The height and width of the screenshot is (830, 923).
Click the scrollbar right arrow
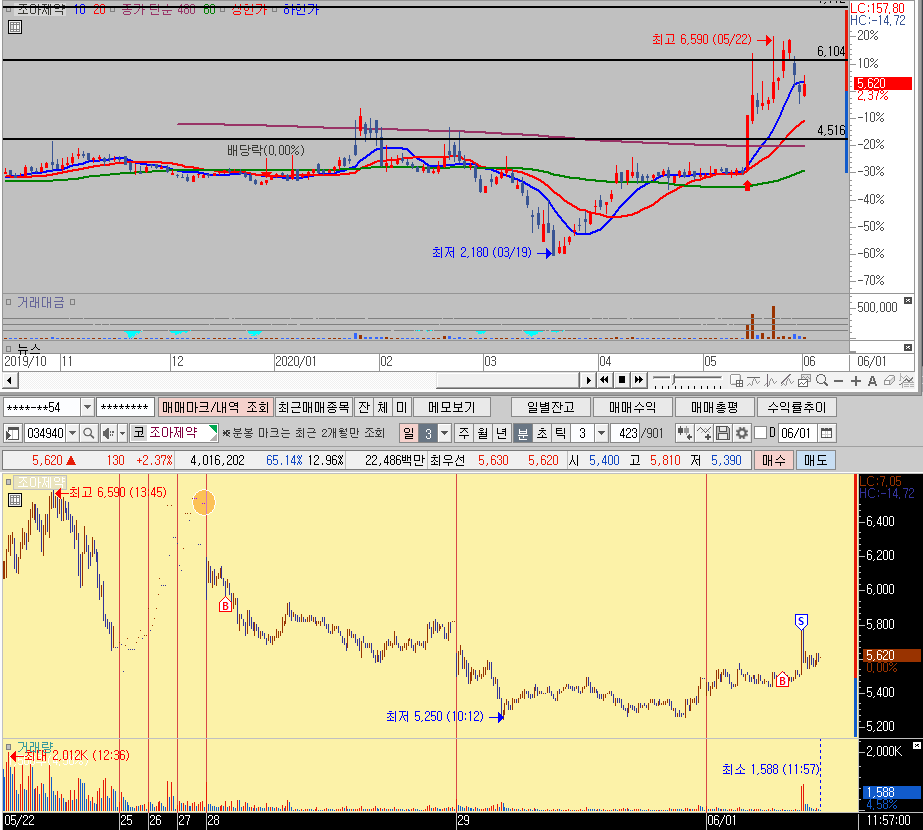coord(587,381)
